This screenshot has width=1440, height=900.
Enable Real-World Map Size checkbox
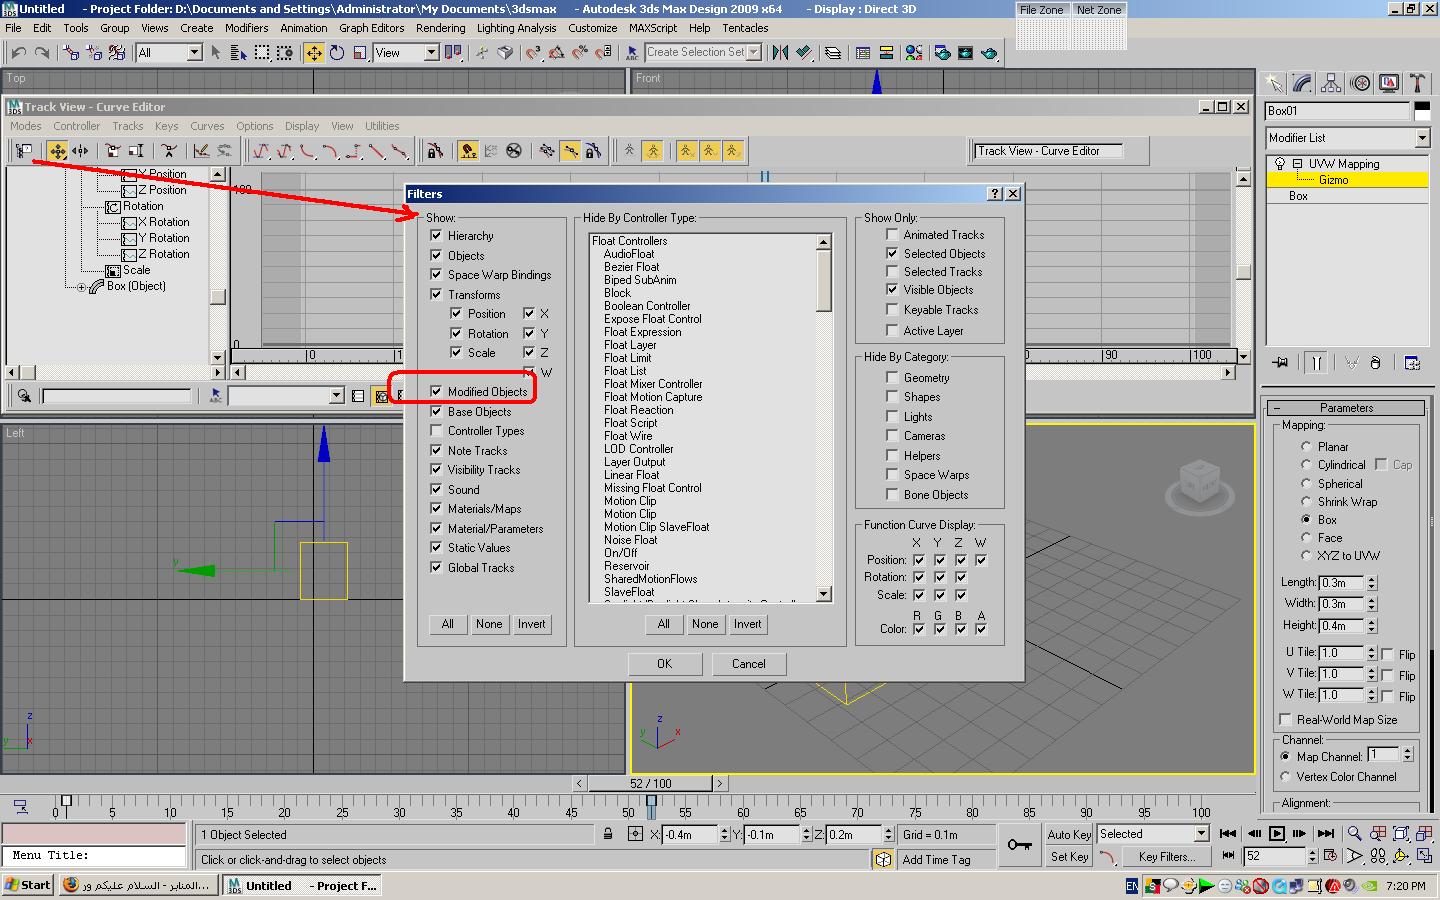click(1285, 720)
